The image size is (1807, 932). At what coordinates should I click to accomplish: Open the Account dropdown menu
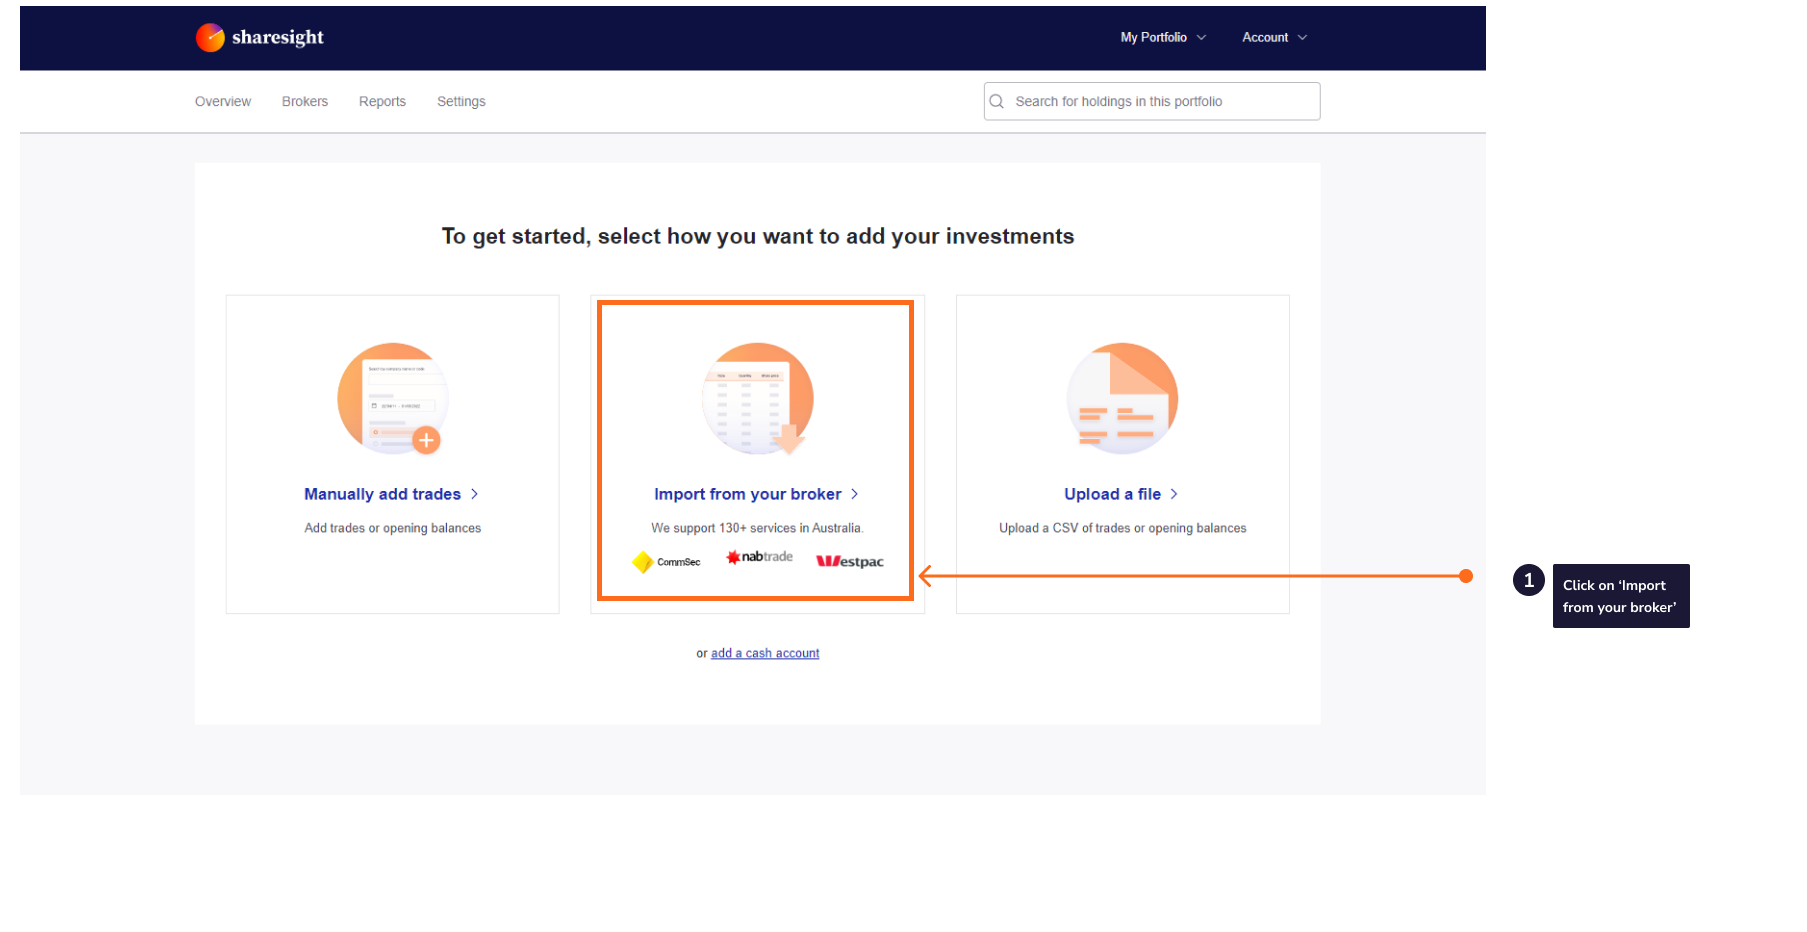click(1274, 37)
